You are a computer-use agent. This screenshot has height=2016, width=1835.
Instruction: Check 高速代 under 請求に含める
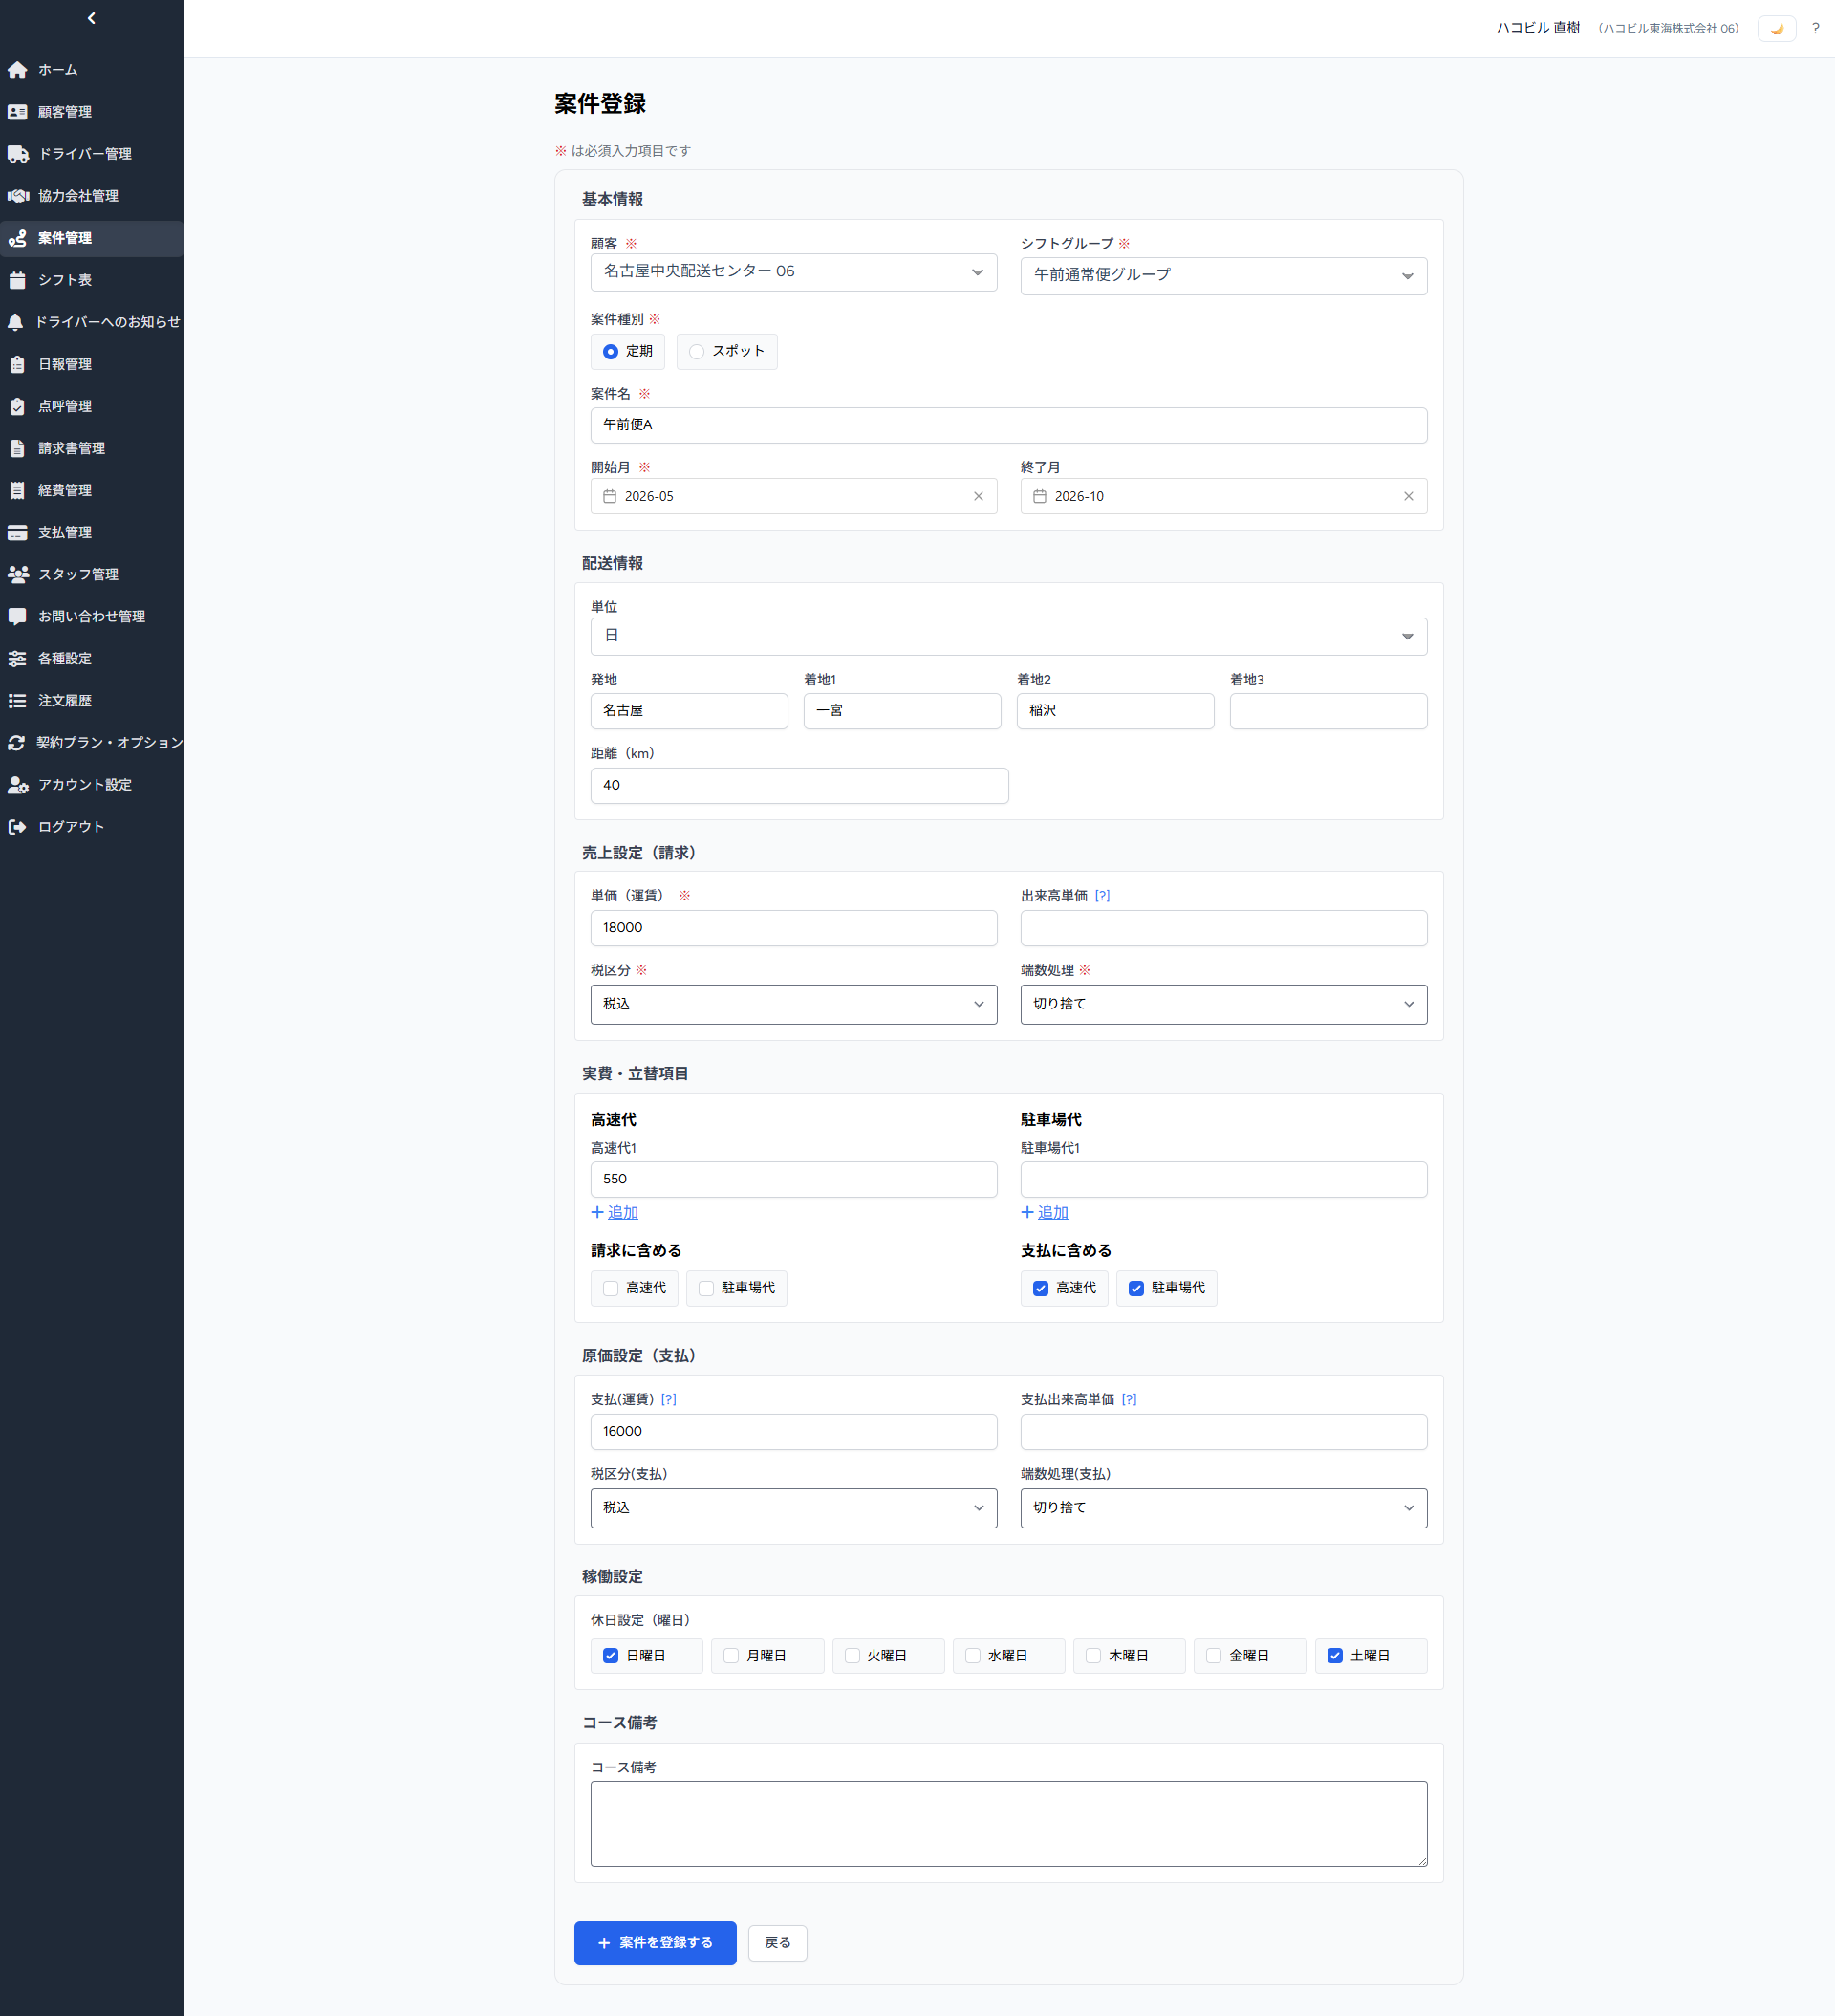click(x=610, y=1288)
